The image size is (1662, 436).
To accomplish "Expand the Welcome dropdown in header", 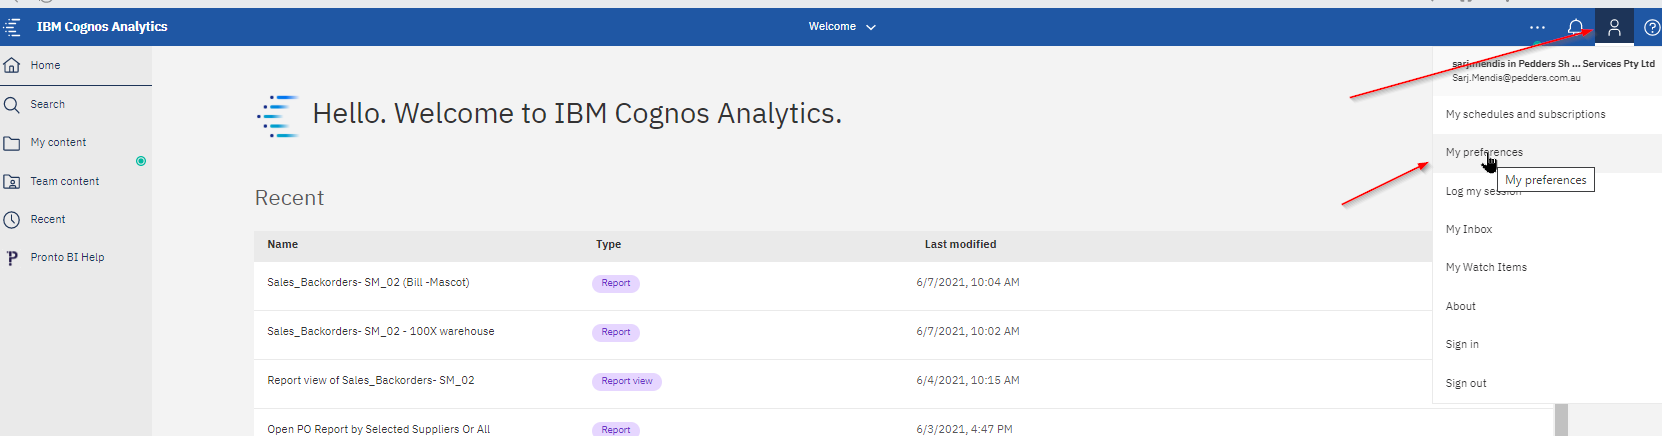I will (x=842, y=27).
